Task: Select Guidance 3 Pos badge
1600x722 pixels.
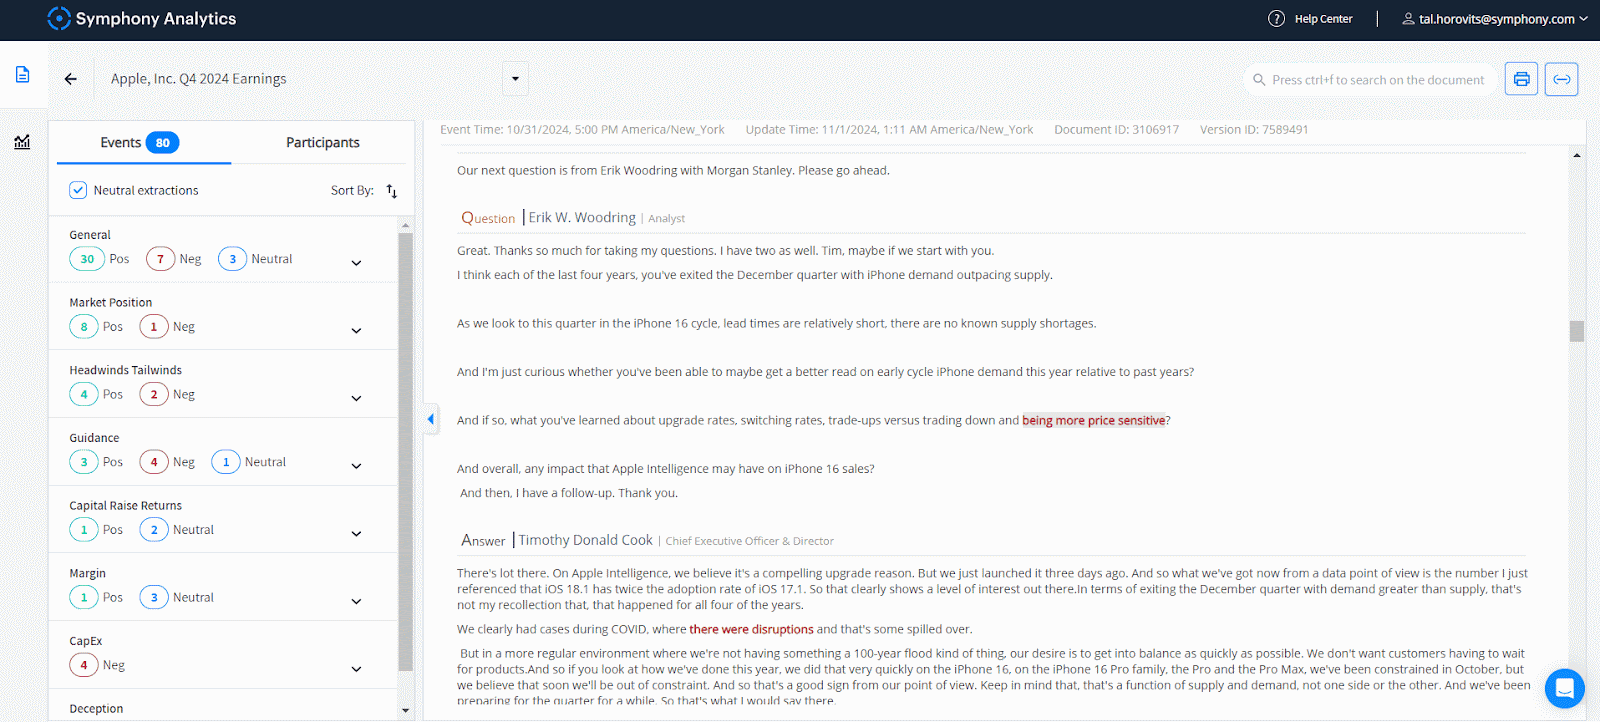Action: [x=84, y=462]
